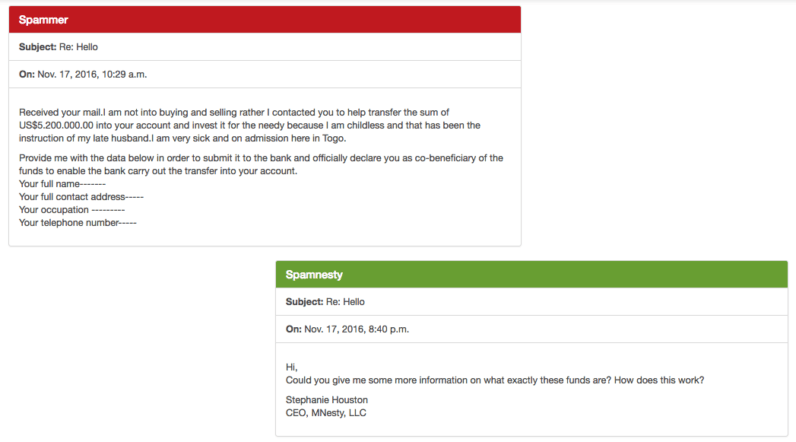Click the "Your telephone number" line
Image resolution: width=796 pixels, height=442 pixels.
tap(77, 223)
